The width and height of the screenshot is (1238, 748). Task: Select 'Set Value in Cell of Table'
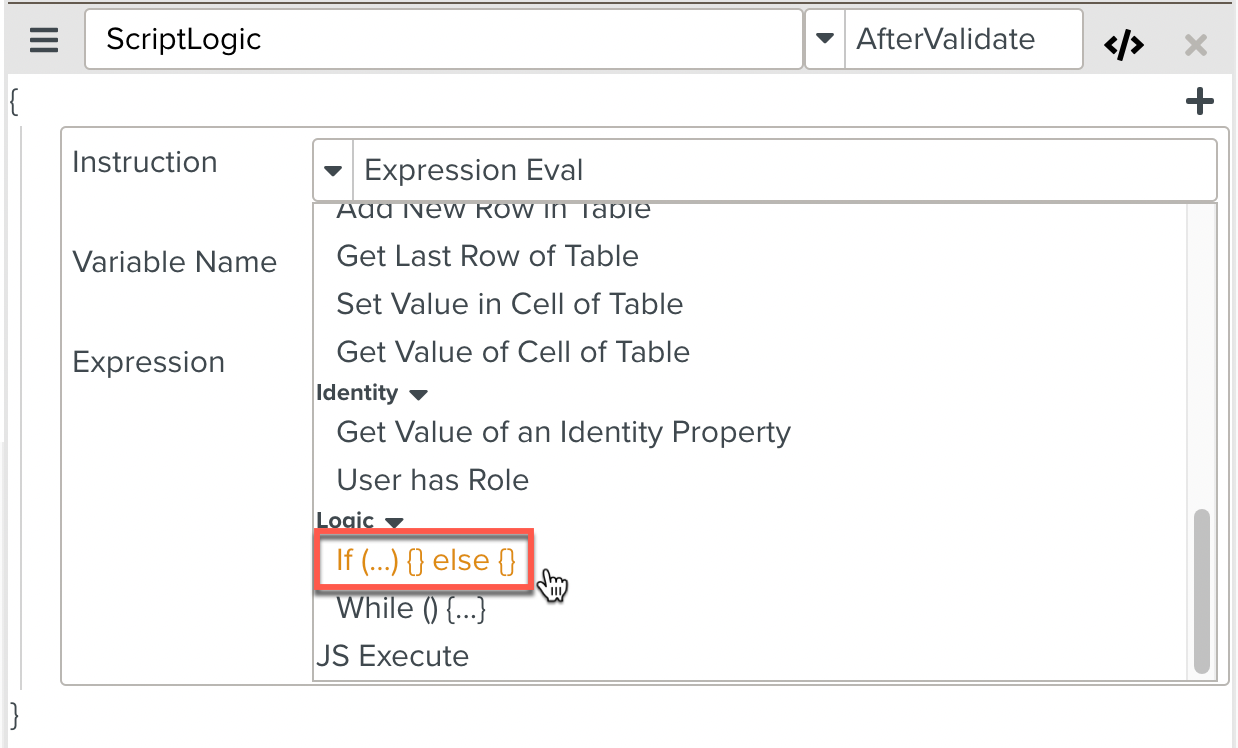coord(510,304)
